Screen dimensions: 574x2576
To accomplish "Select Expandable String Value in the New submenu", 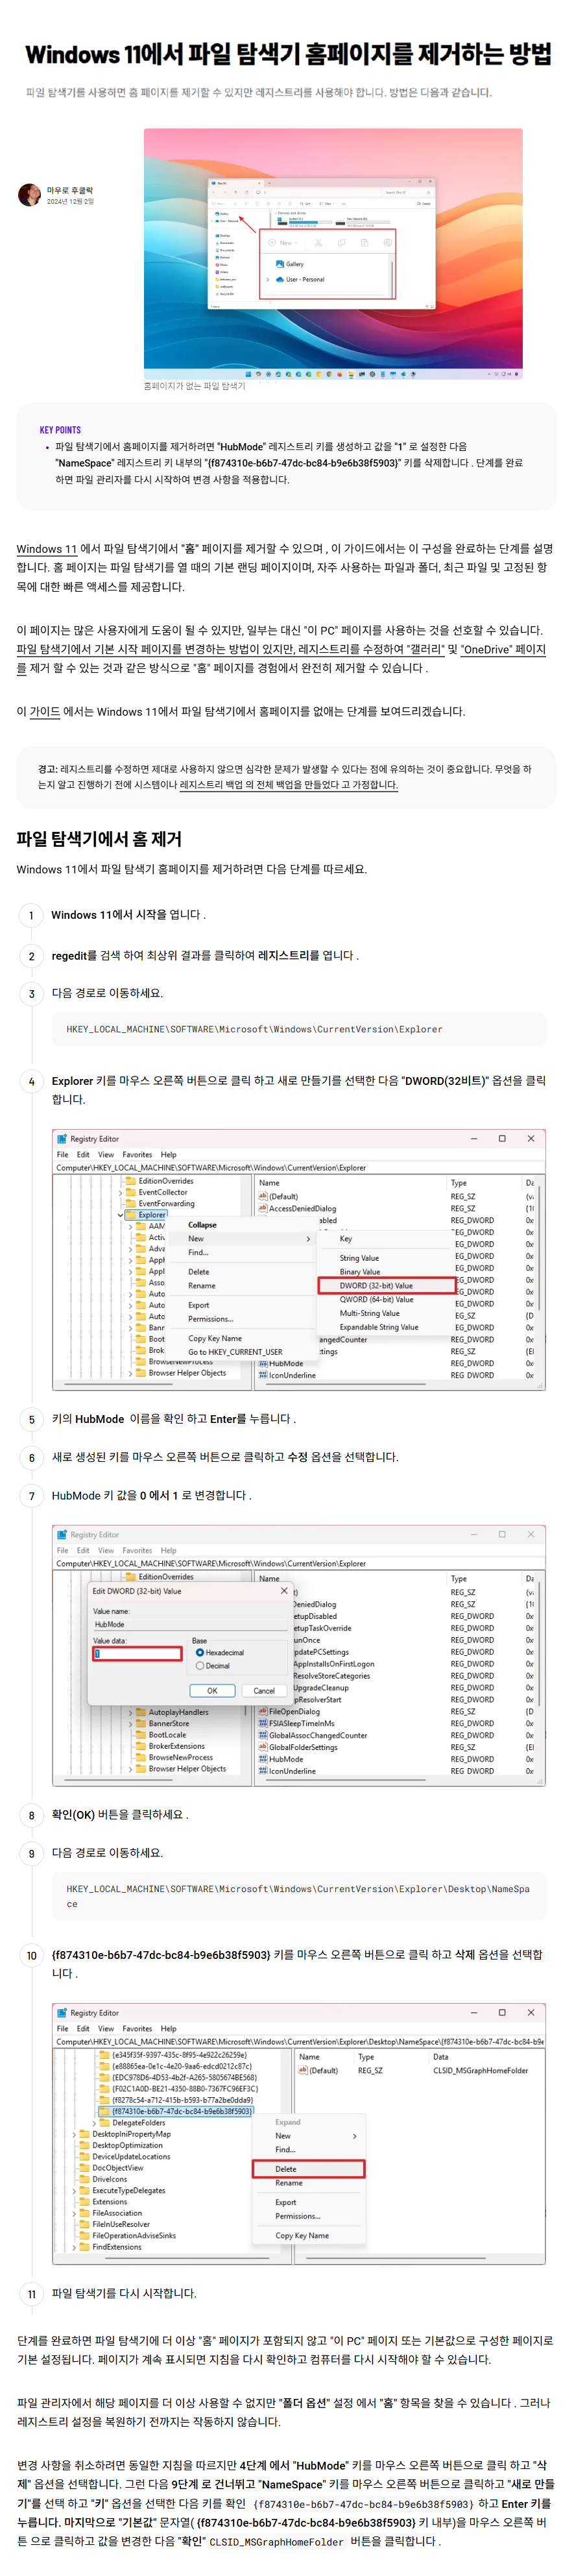I will (379, 1327).
